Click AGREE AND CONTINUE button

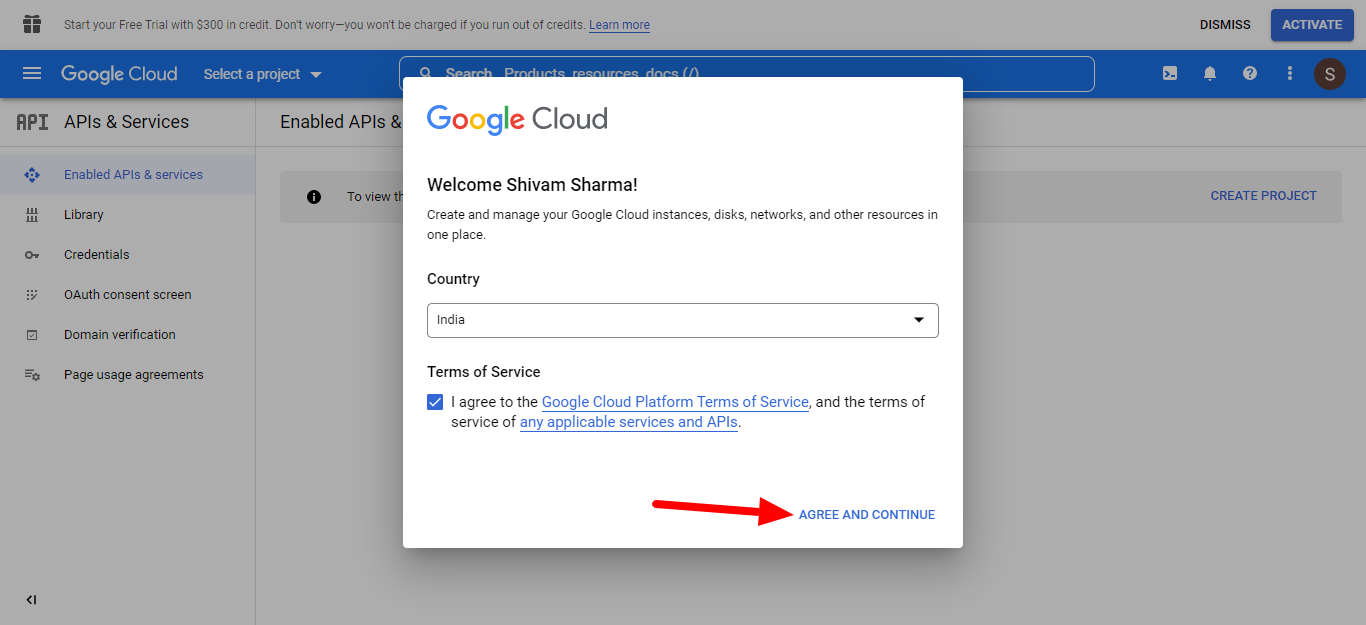(866, 515)
